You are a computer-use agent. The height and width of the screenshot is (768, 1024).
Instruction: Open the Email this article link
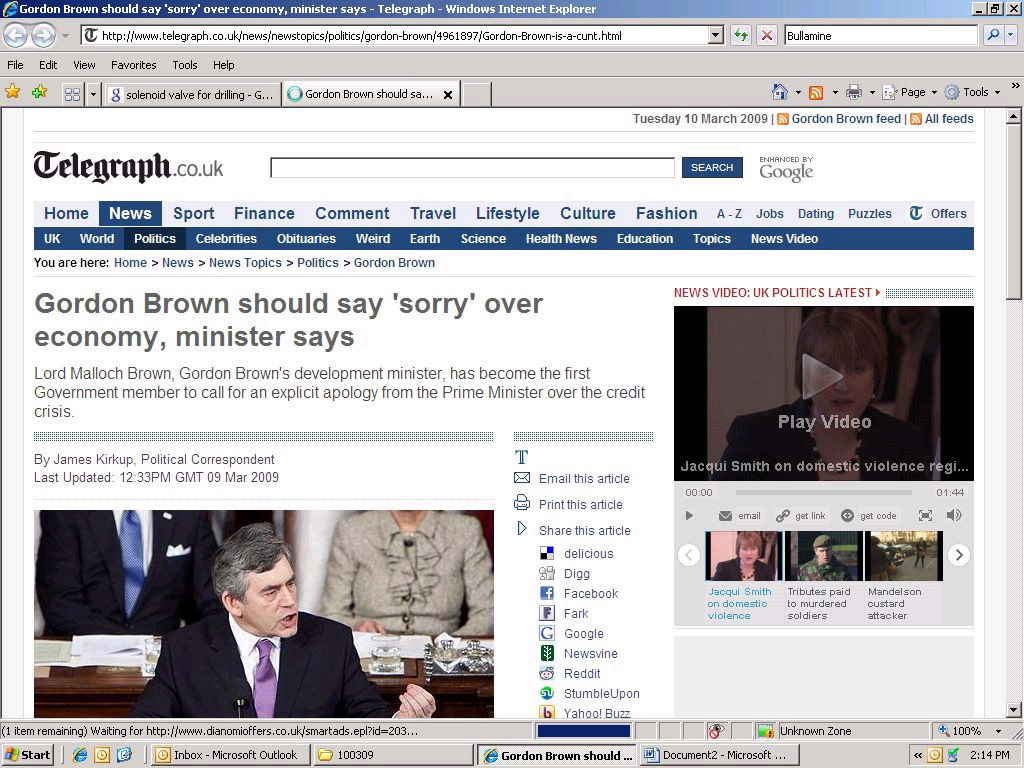pyautogui.click(x=584, y=479)
